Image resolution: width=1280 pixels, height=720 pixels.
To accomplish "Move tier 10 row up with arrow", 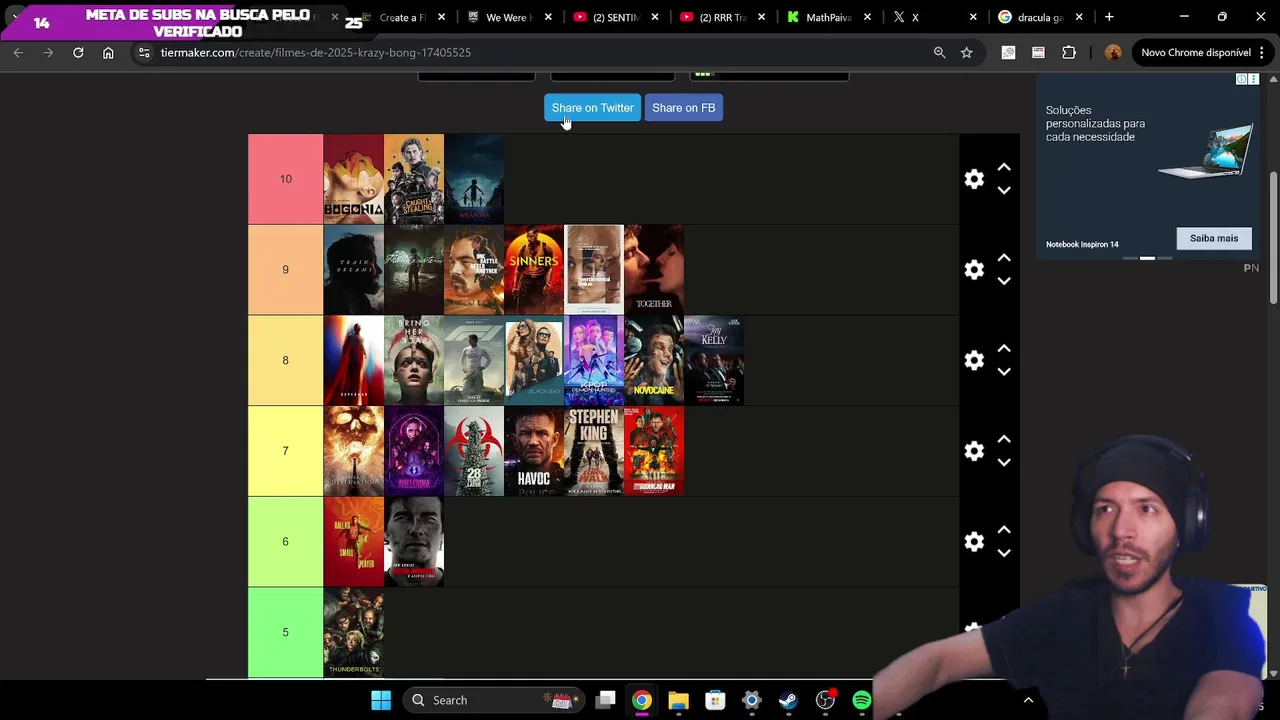I will point(1004,168).
